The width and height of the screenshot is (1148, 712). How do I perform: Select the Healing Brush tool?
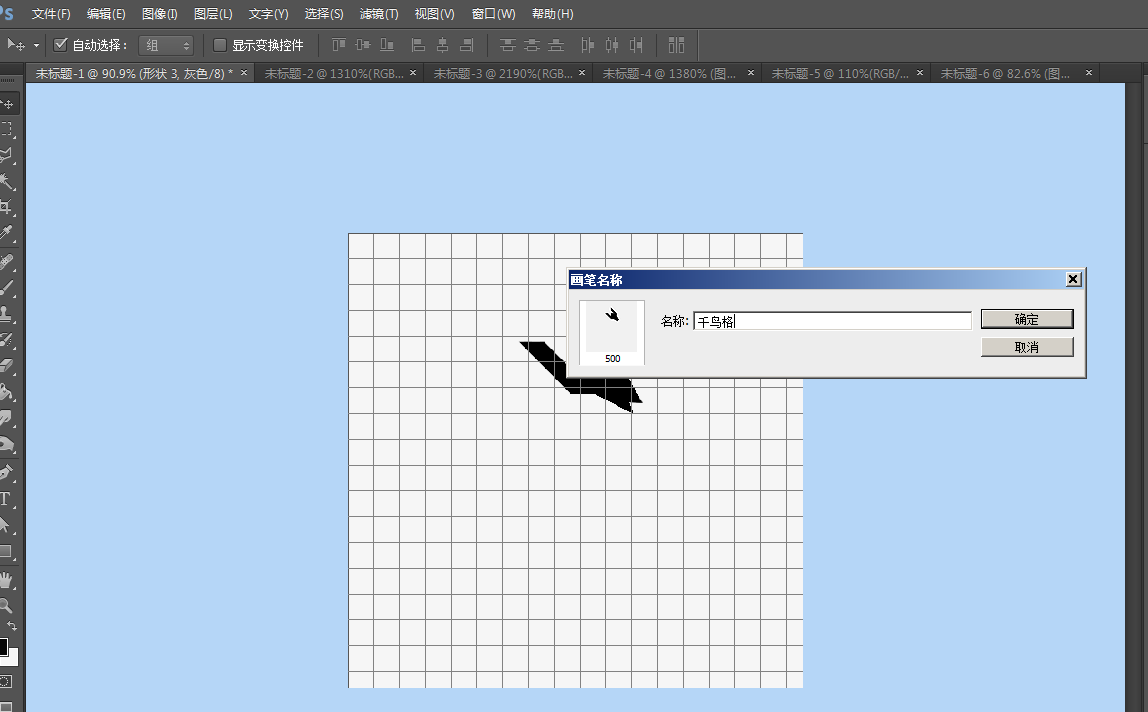click(7, 262)
